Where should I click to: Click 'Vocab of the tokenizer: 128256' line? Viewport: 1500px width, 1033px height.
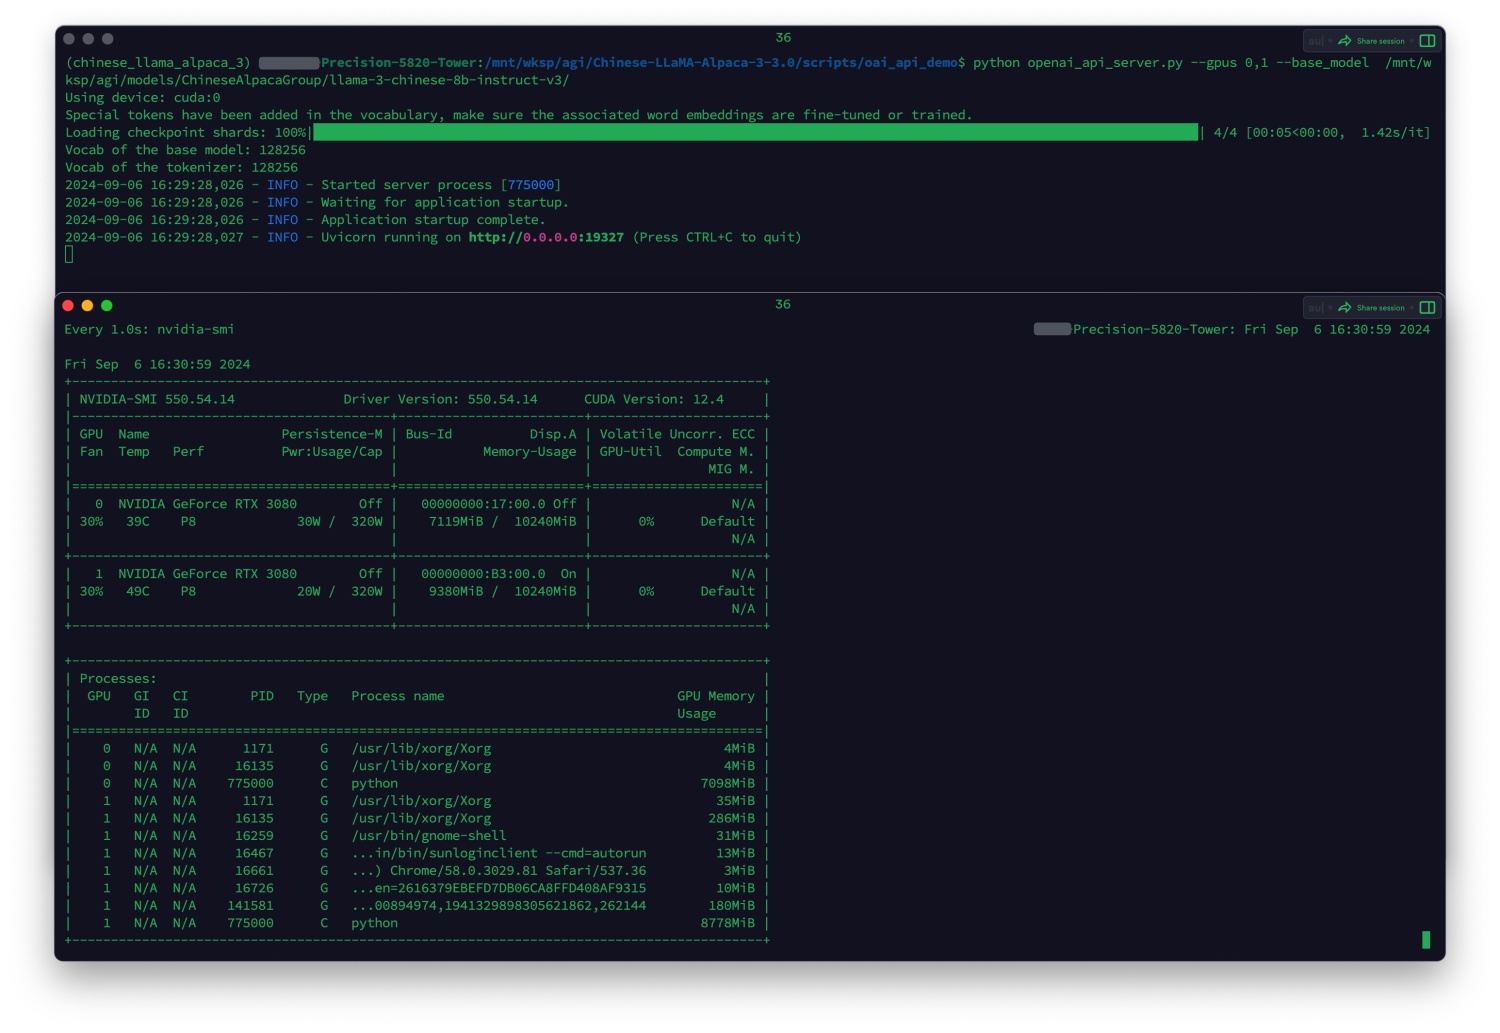pos(181,167)
